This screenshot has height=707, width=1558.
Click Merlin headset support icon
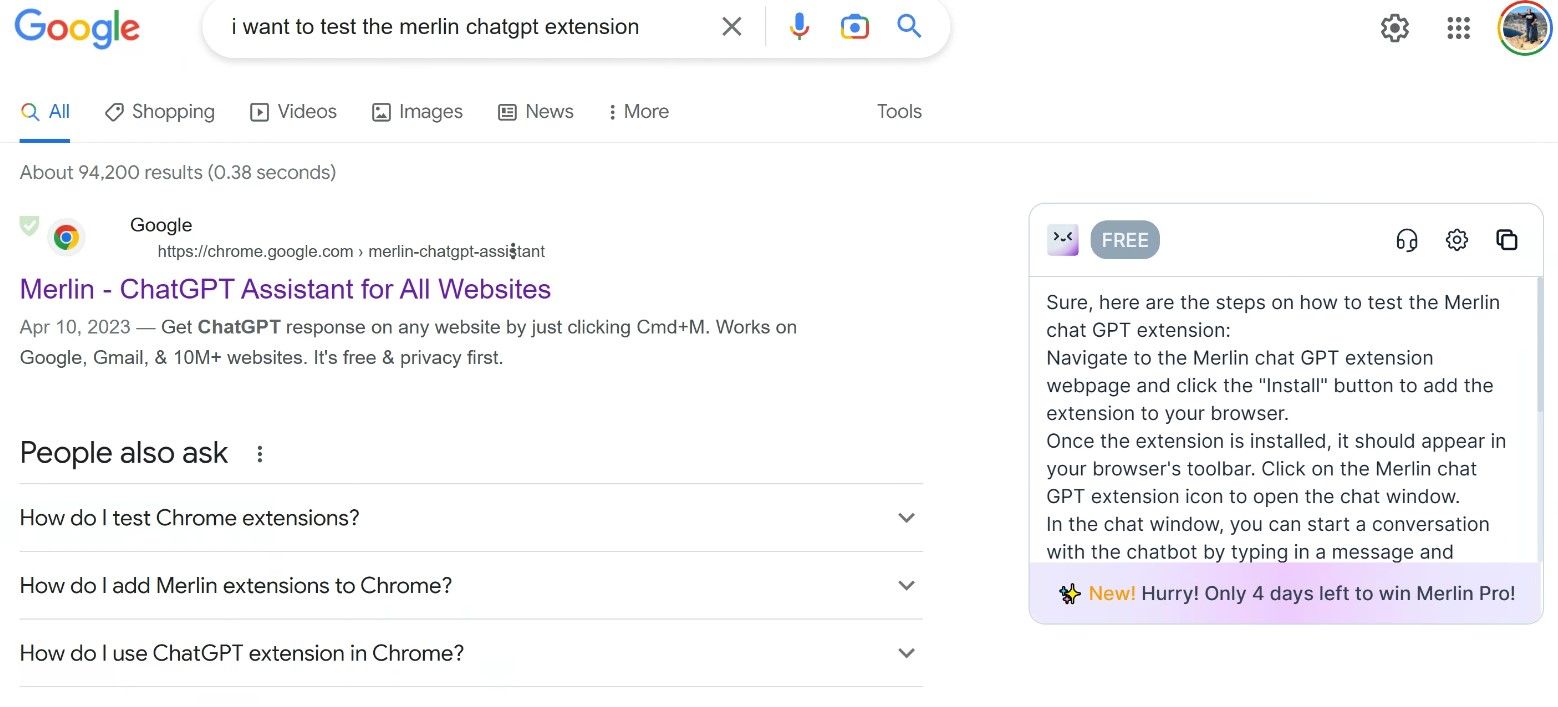[x=1407, y=240]
